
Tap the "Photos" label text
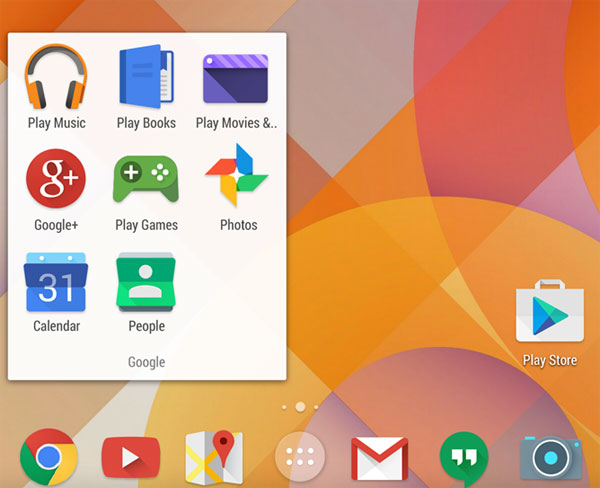point(238,225)
